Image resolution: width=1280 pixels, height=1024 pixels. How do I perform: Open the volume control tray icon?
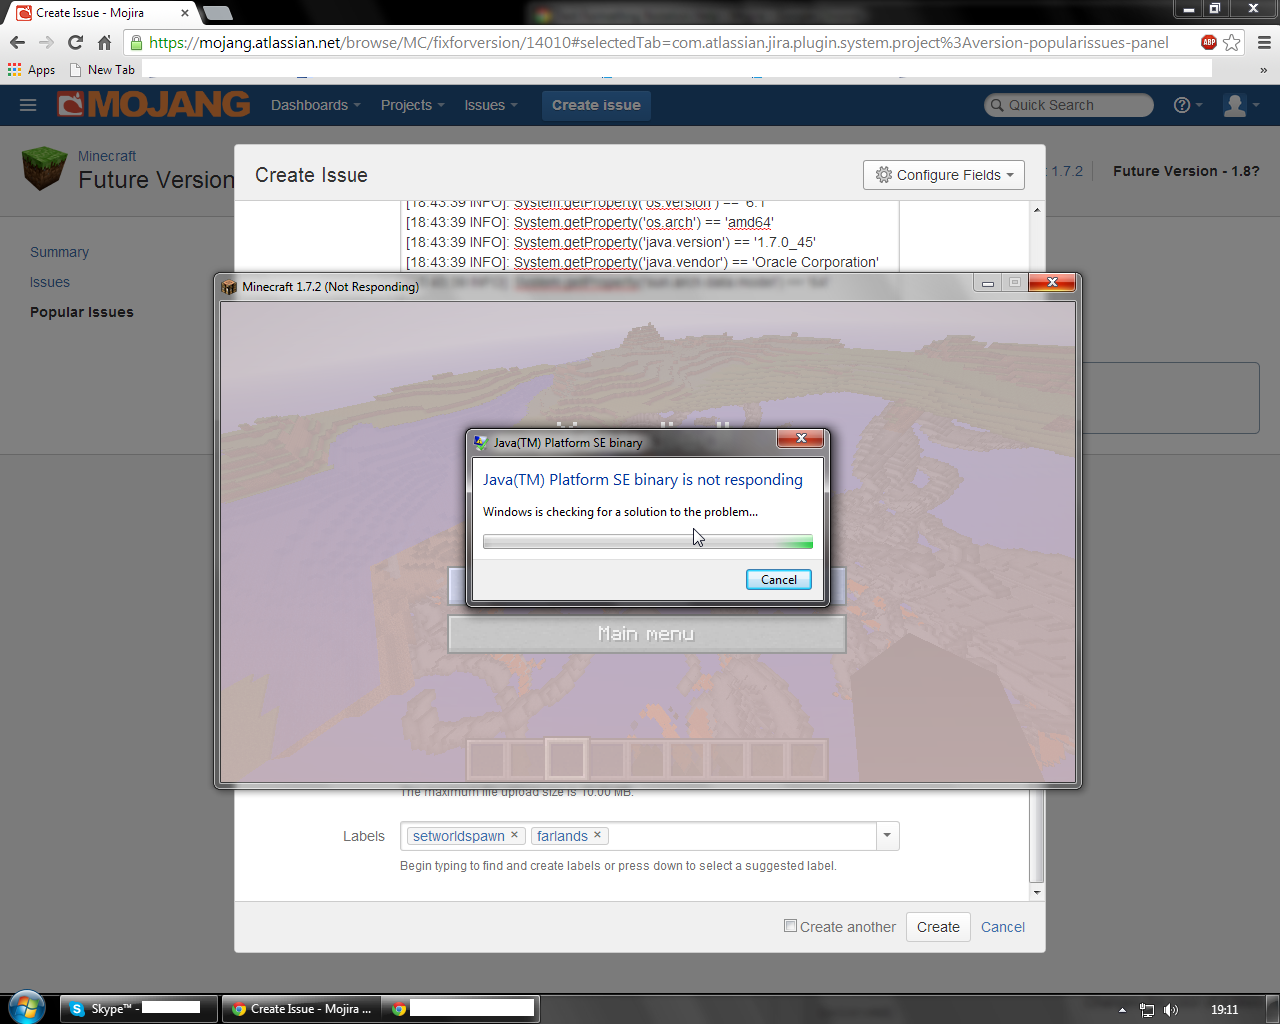pyautogui.click(x=1171, y=1010)
